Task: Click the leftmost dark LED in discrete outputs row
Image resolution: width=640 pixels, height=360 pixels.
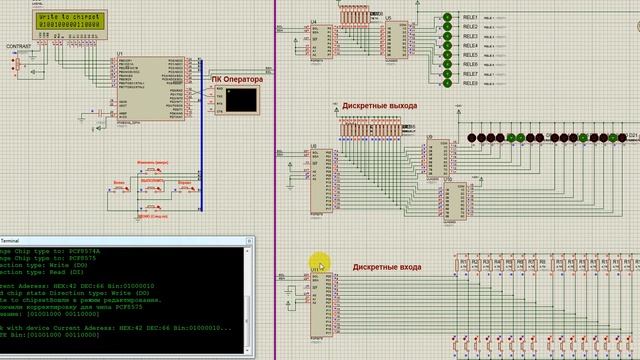Action: [472, 138]
